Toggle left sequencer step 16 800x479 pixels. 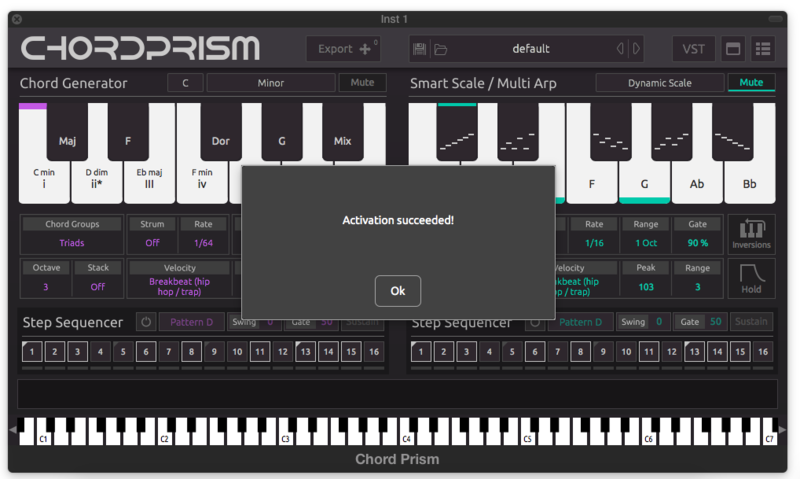tap(374, 351)
